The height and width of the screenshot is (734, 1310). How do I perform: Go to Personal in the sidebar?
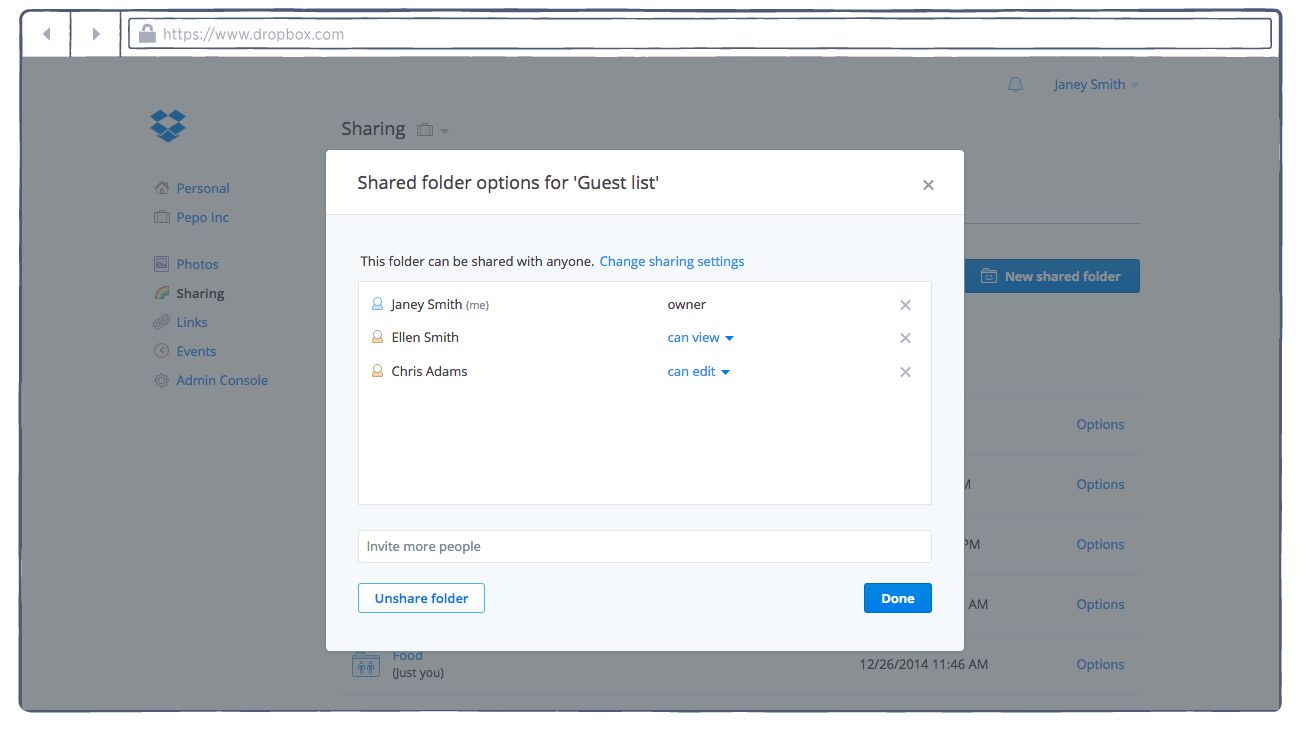(202, 188)
